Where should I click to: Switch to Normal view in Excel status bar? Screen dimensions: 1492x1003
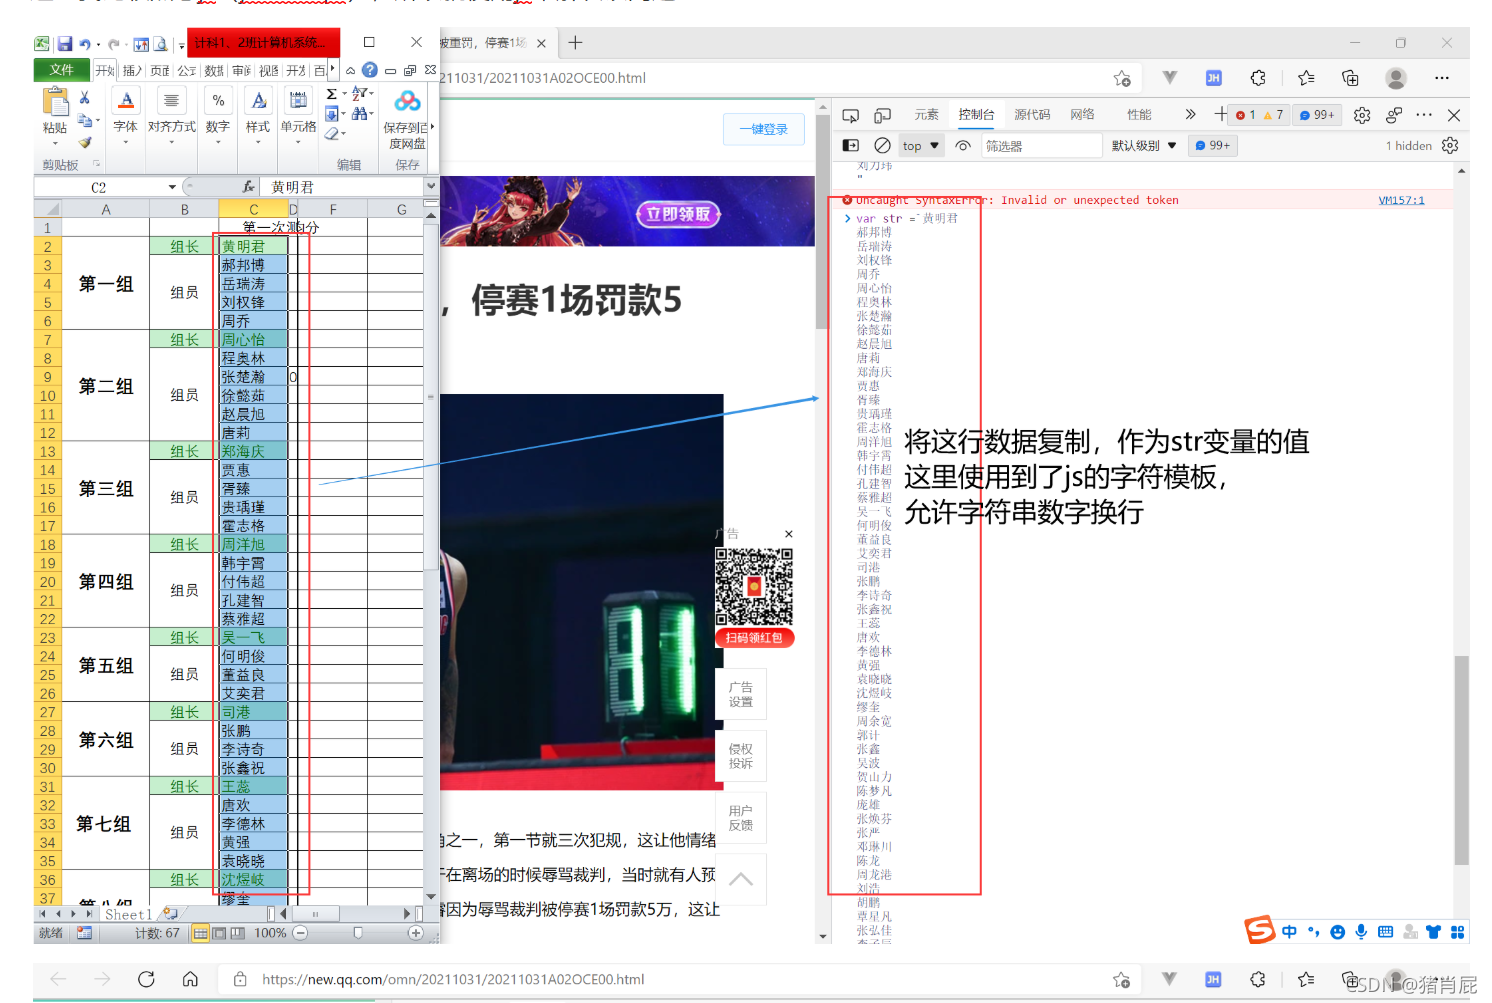pos(201,933)
